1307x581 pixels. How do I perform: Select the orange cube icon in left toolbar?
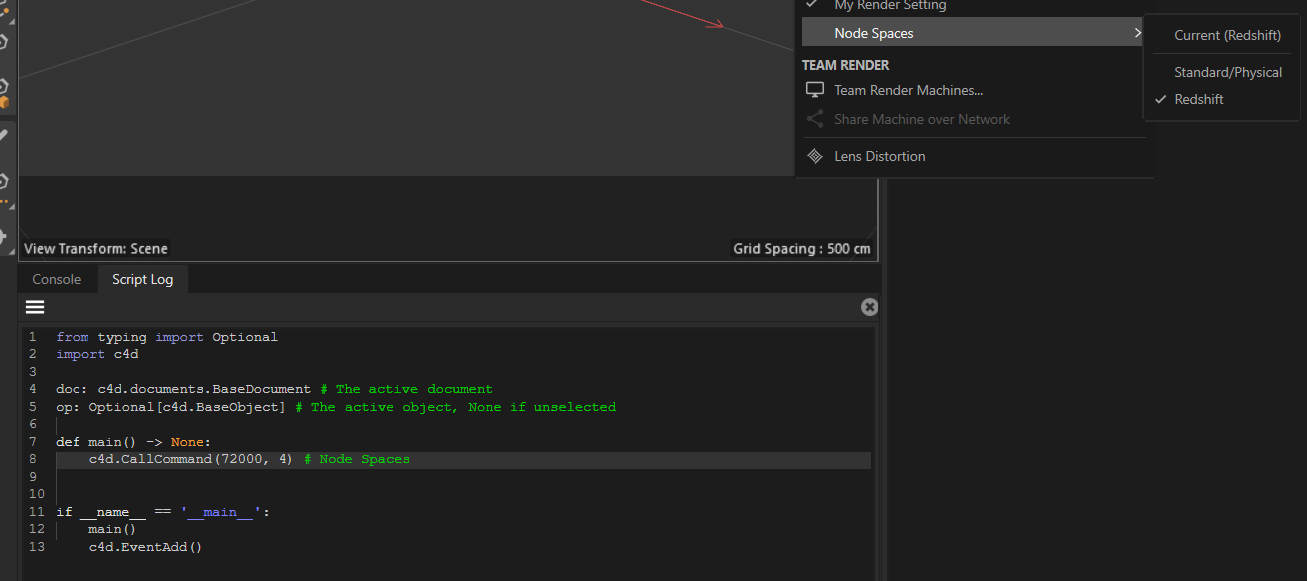click(x=4, y=101)
